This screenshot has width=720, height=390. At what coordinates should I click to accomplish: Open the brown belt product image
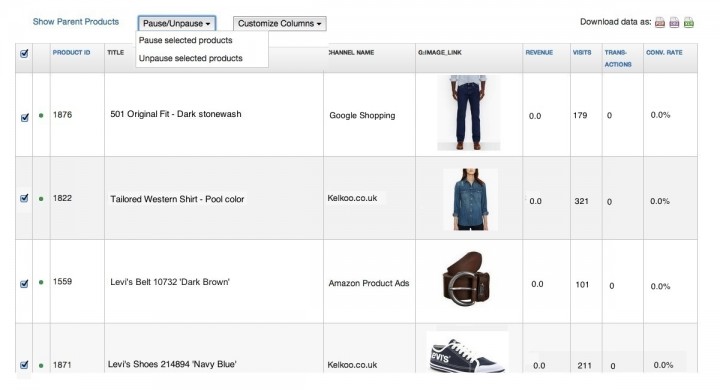pyautogui.click(x=466, y=278)
